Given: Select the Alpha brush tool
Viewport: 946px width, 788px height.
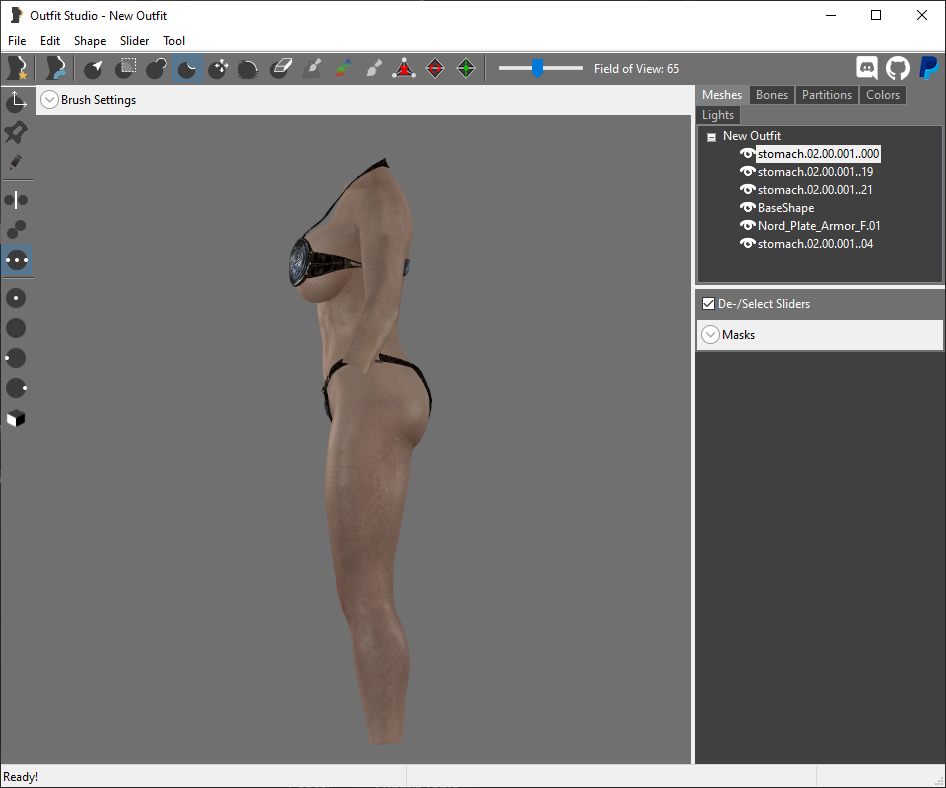Looking at the screenshot, I should click(373, 69).
